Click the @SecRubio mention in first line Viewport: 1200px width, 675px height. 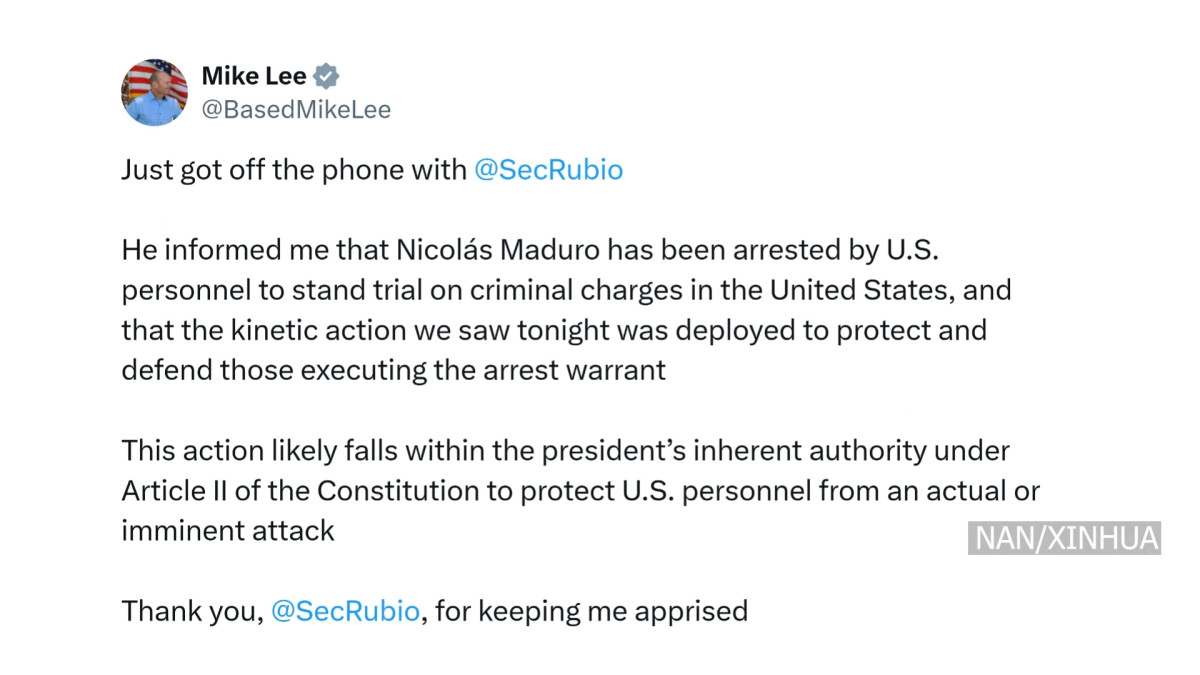[x=548, y=170]
